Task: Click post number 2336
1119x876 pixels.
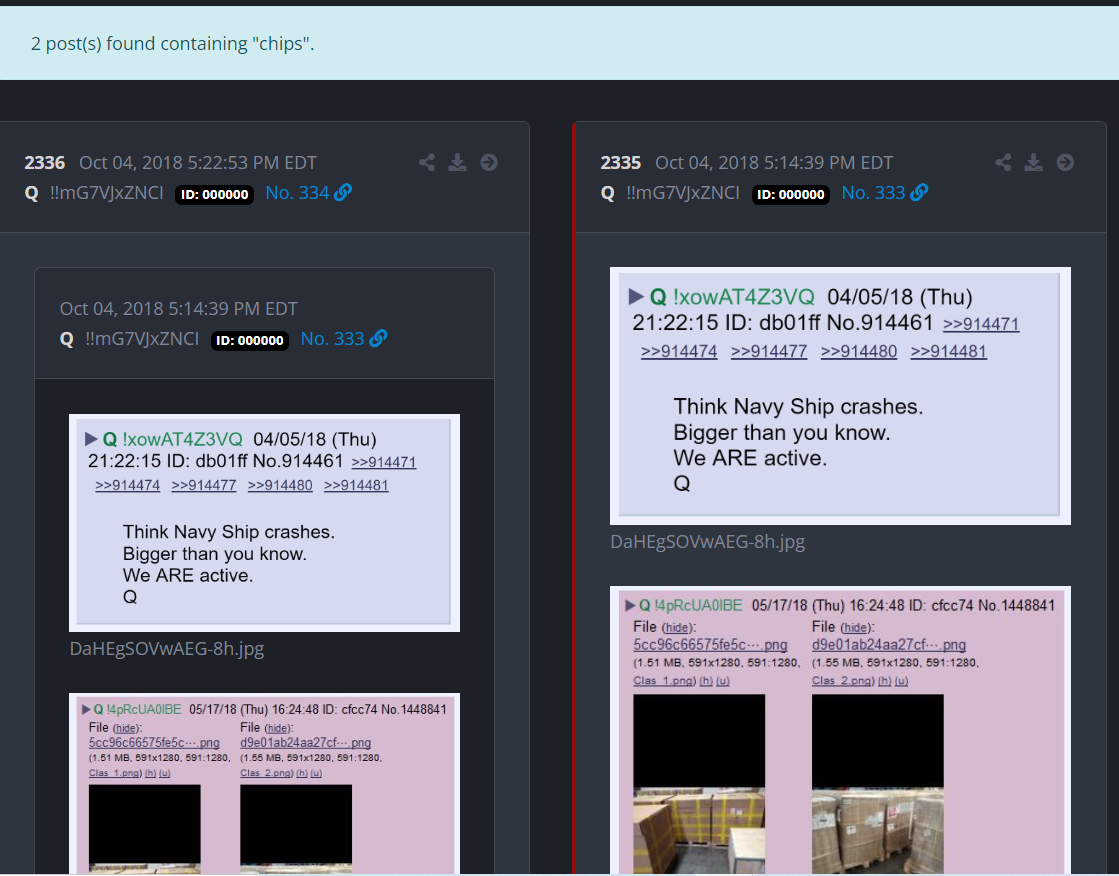Action: [x=45, y=163]
